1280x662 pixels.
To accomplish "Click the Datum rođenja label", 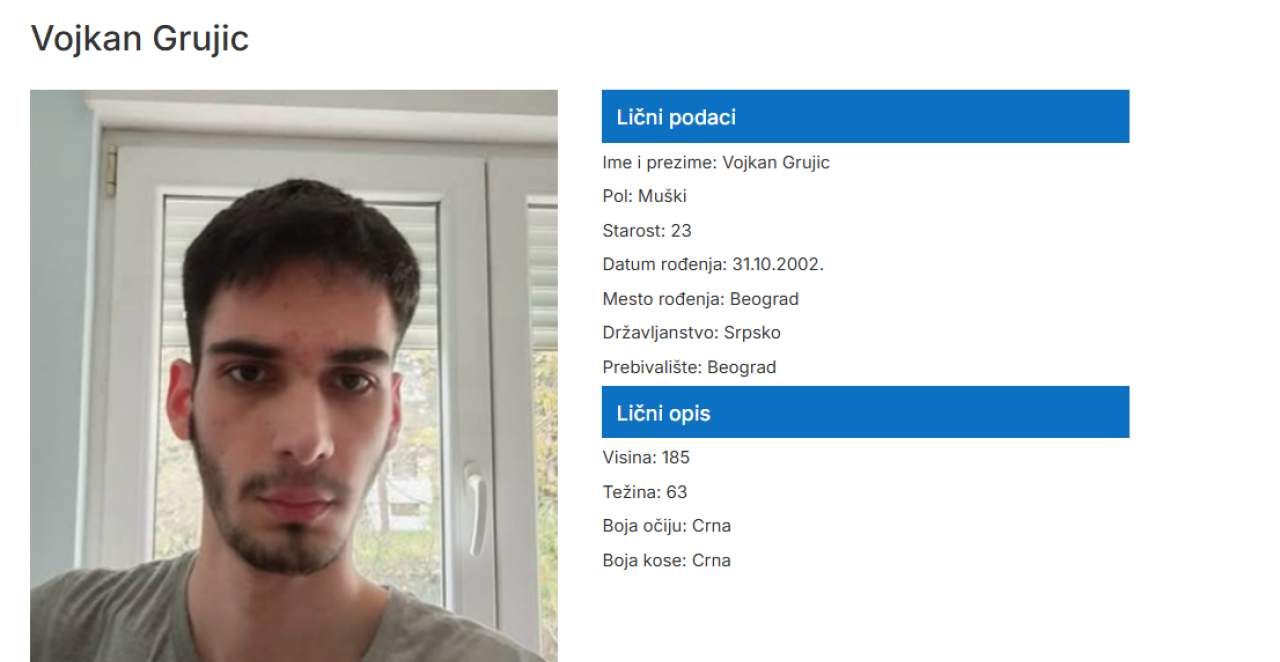I will pyautogui.click(x=665, y=265).
